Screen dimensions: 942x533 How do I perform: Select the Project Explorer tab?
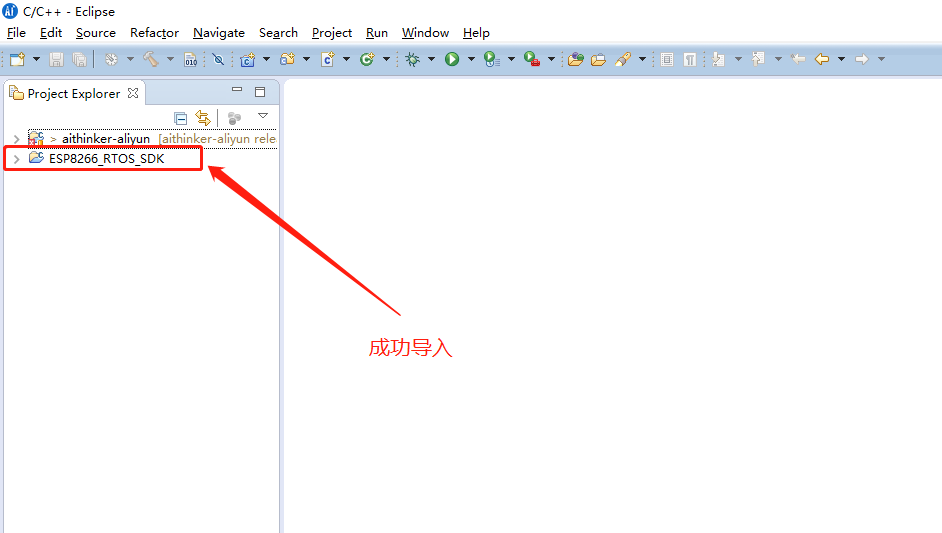[x=74, y=94]
